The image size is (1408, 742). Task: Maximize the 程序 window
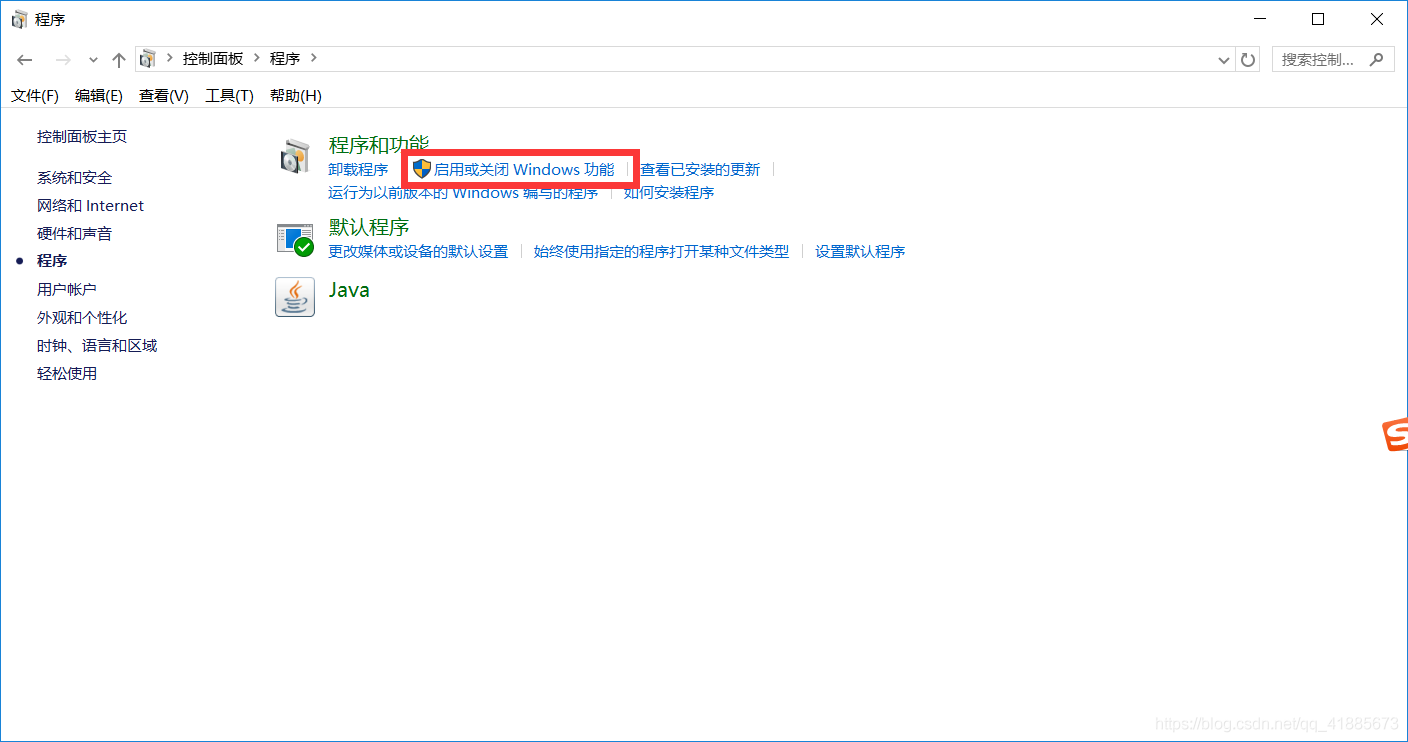1318,19
